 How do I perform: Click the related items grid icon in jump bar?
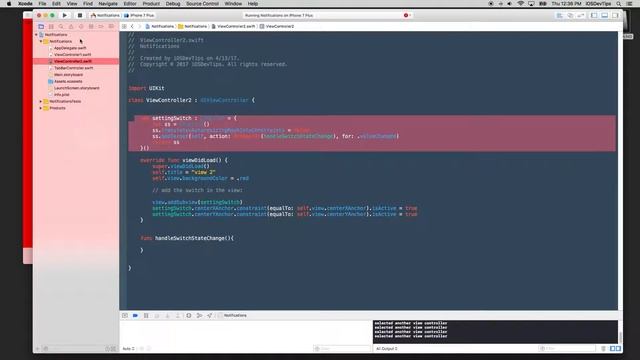124,27
